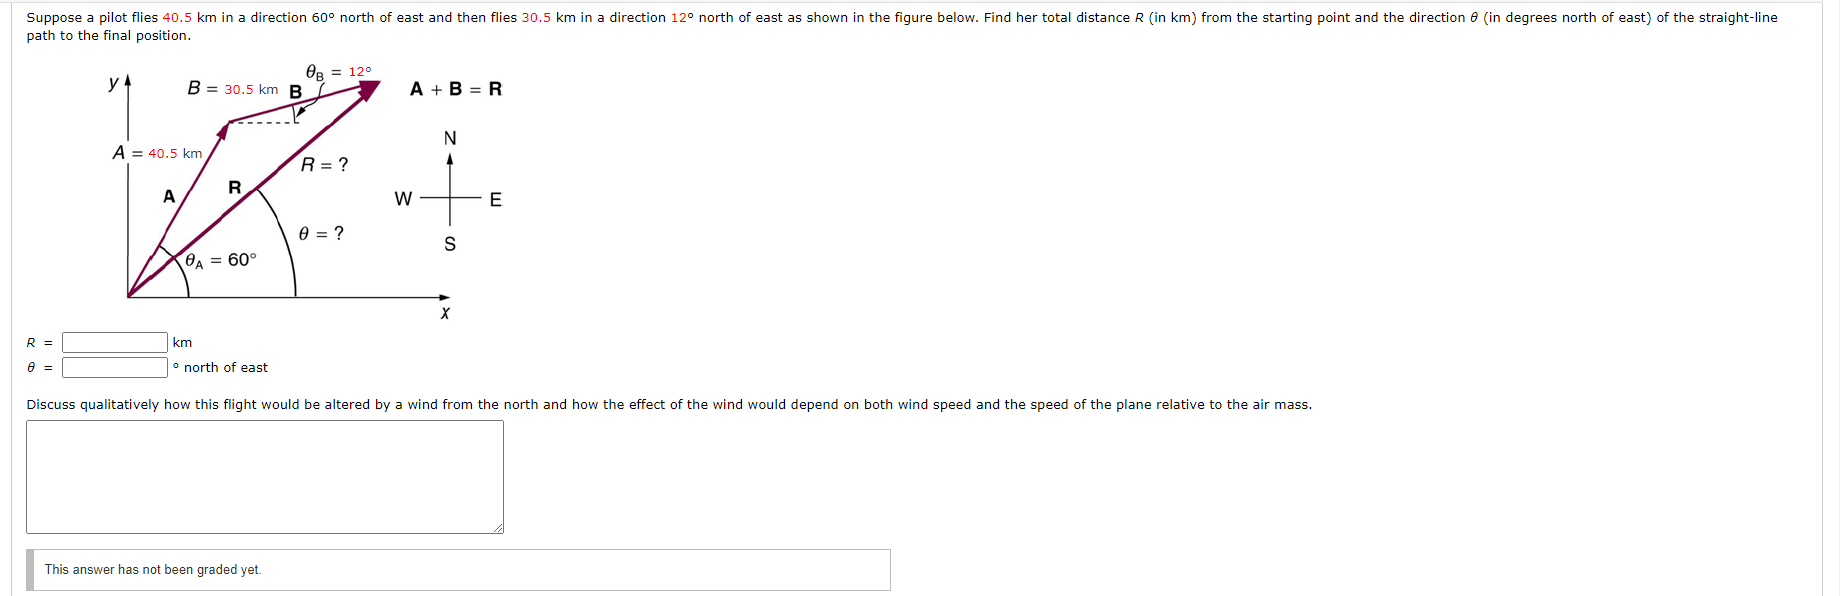Click the A + B = R equation
Image resolution: width=1840 pixels, height=596 pixels.
pyautogui.click(x=455, y=89)
